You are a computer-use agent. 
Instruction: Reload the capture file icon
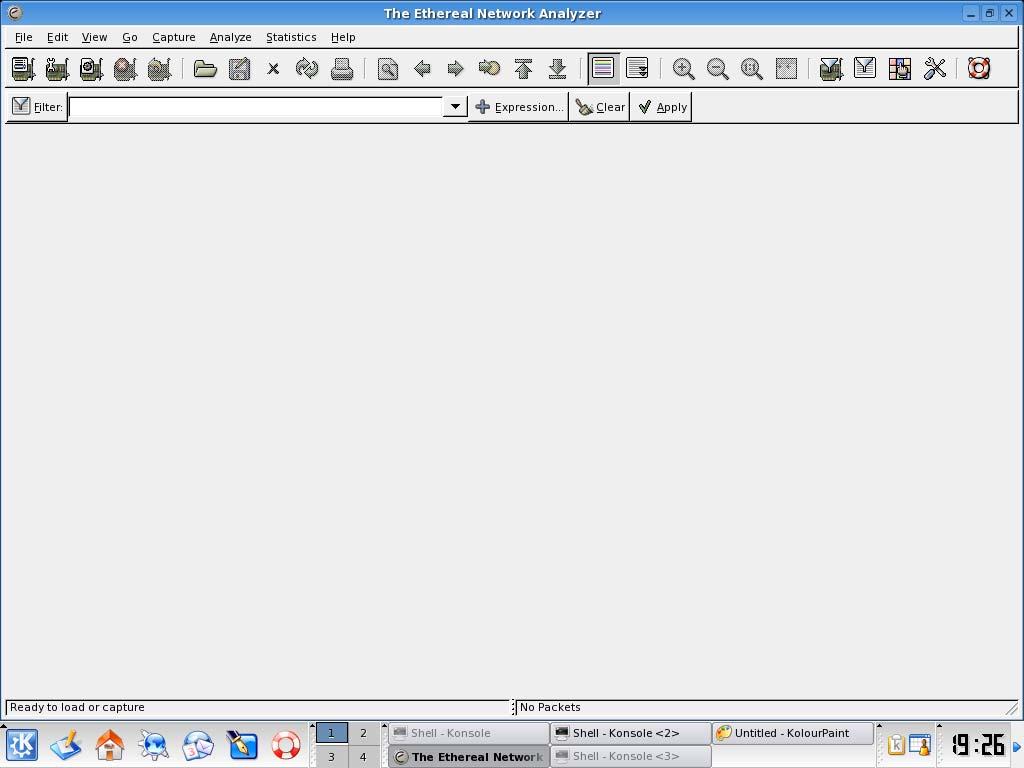tap(307, 69)
